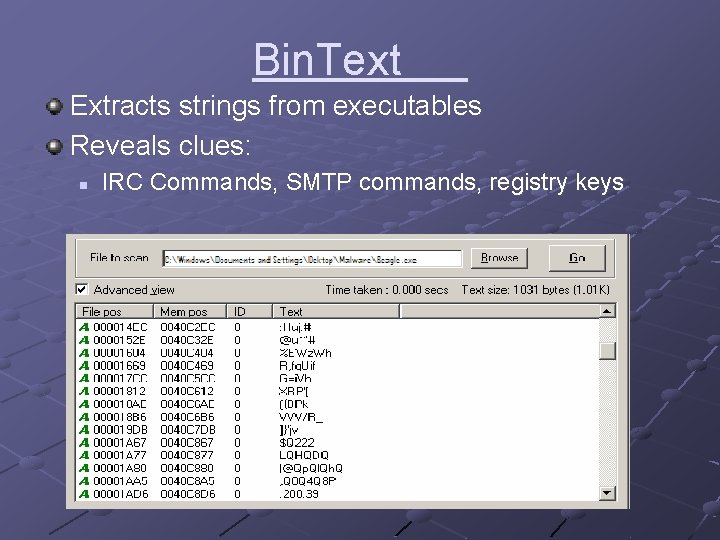Select ANSI icon of row 00001669
This screenshot has height=540, width=720.
point(84,366)
